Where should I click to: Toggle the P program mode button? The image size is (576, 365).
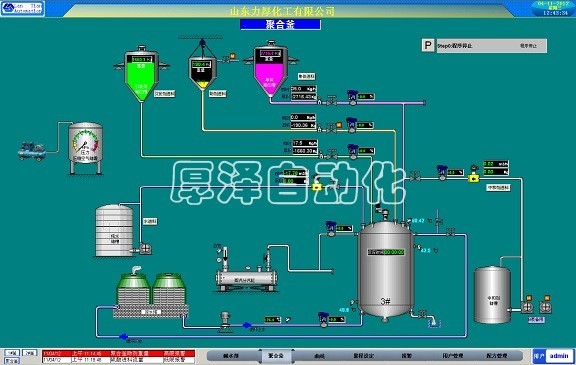click(428, 46)
